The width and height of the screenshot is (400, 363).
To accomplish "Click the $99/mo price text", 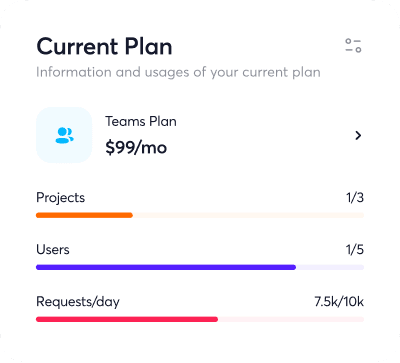I will click(x=136, y=147).
